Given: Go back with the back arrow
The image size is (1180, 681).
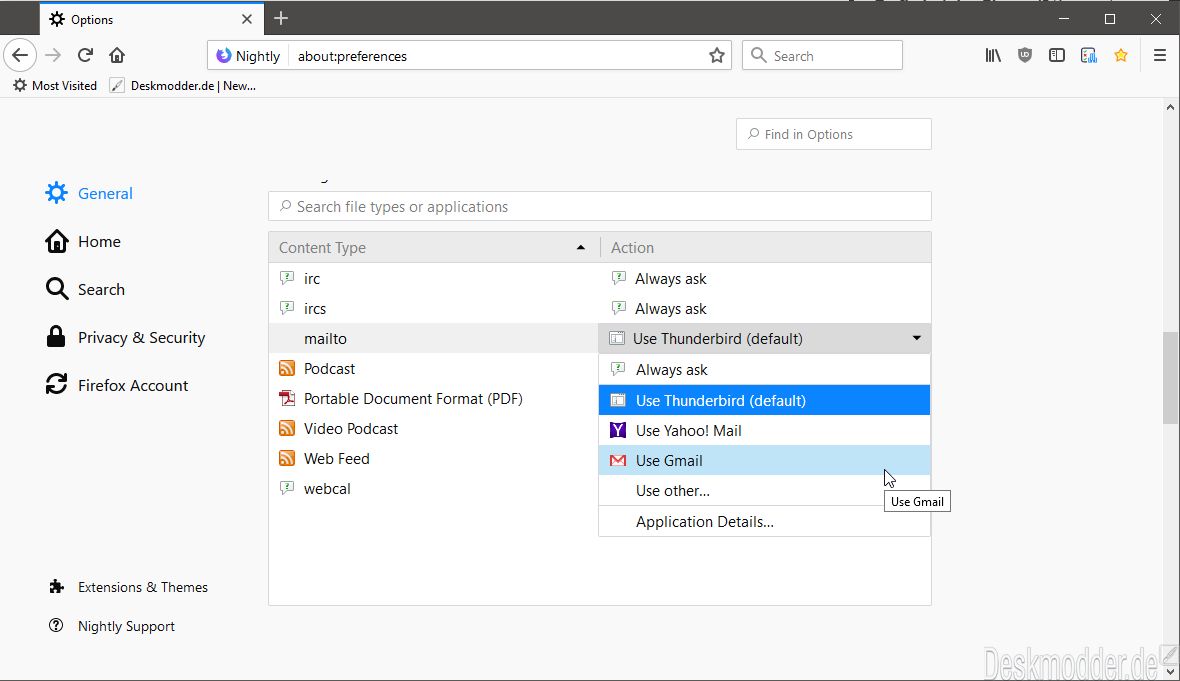Looking at the screenshot, I should (20, 55).
